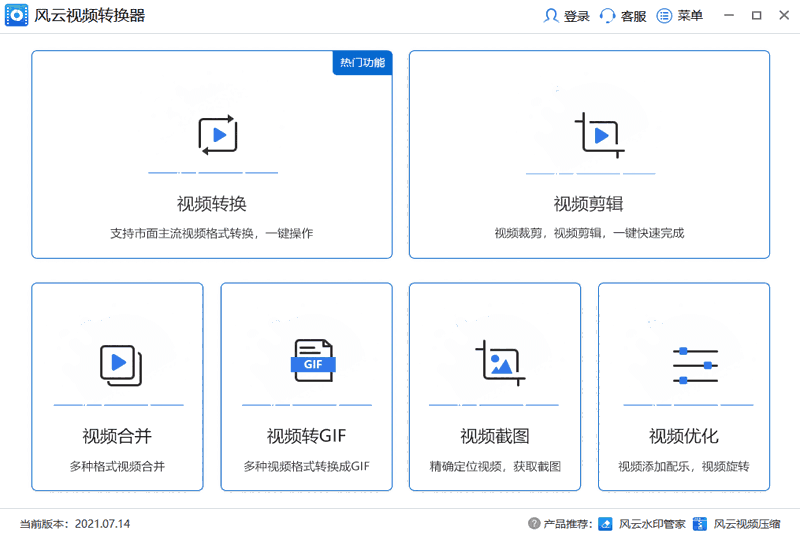800x533 pixels.
Task: Click the 登录 user icon
Action: tap(551, 16)
